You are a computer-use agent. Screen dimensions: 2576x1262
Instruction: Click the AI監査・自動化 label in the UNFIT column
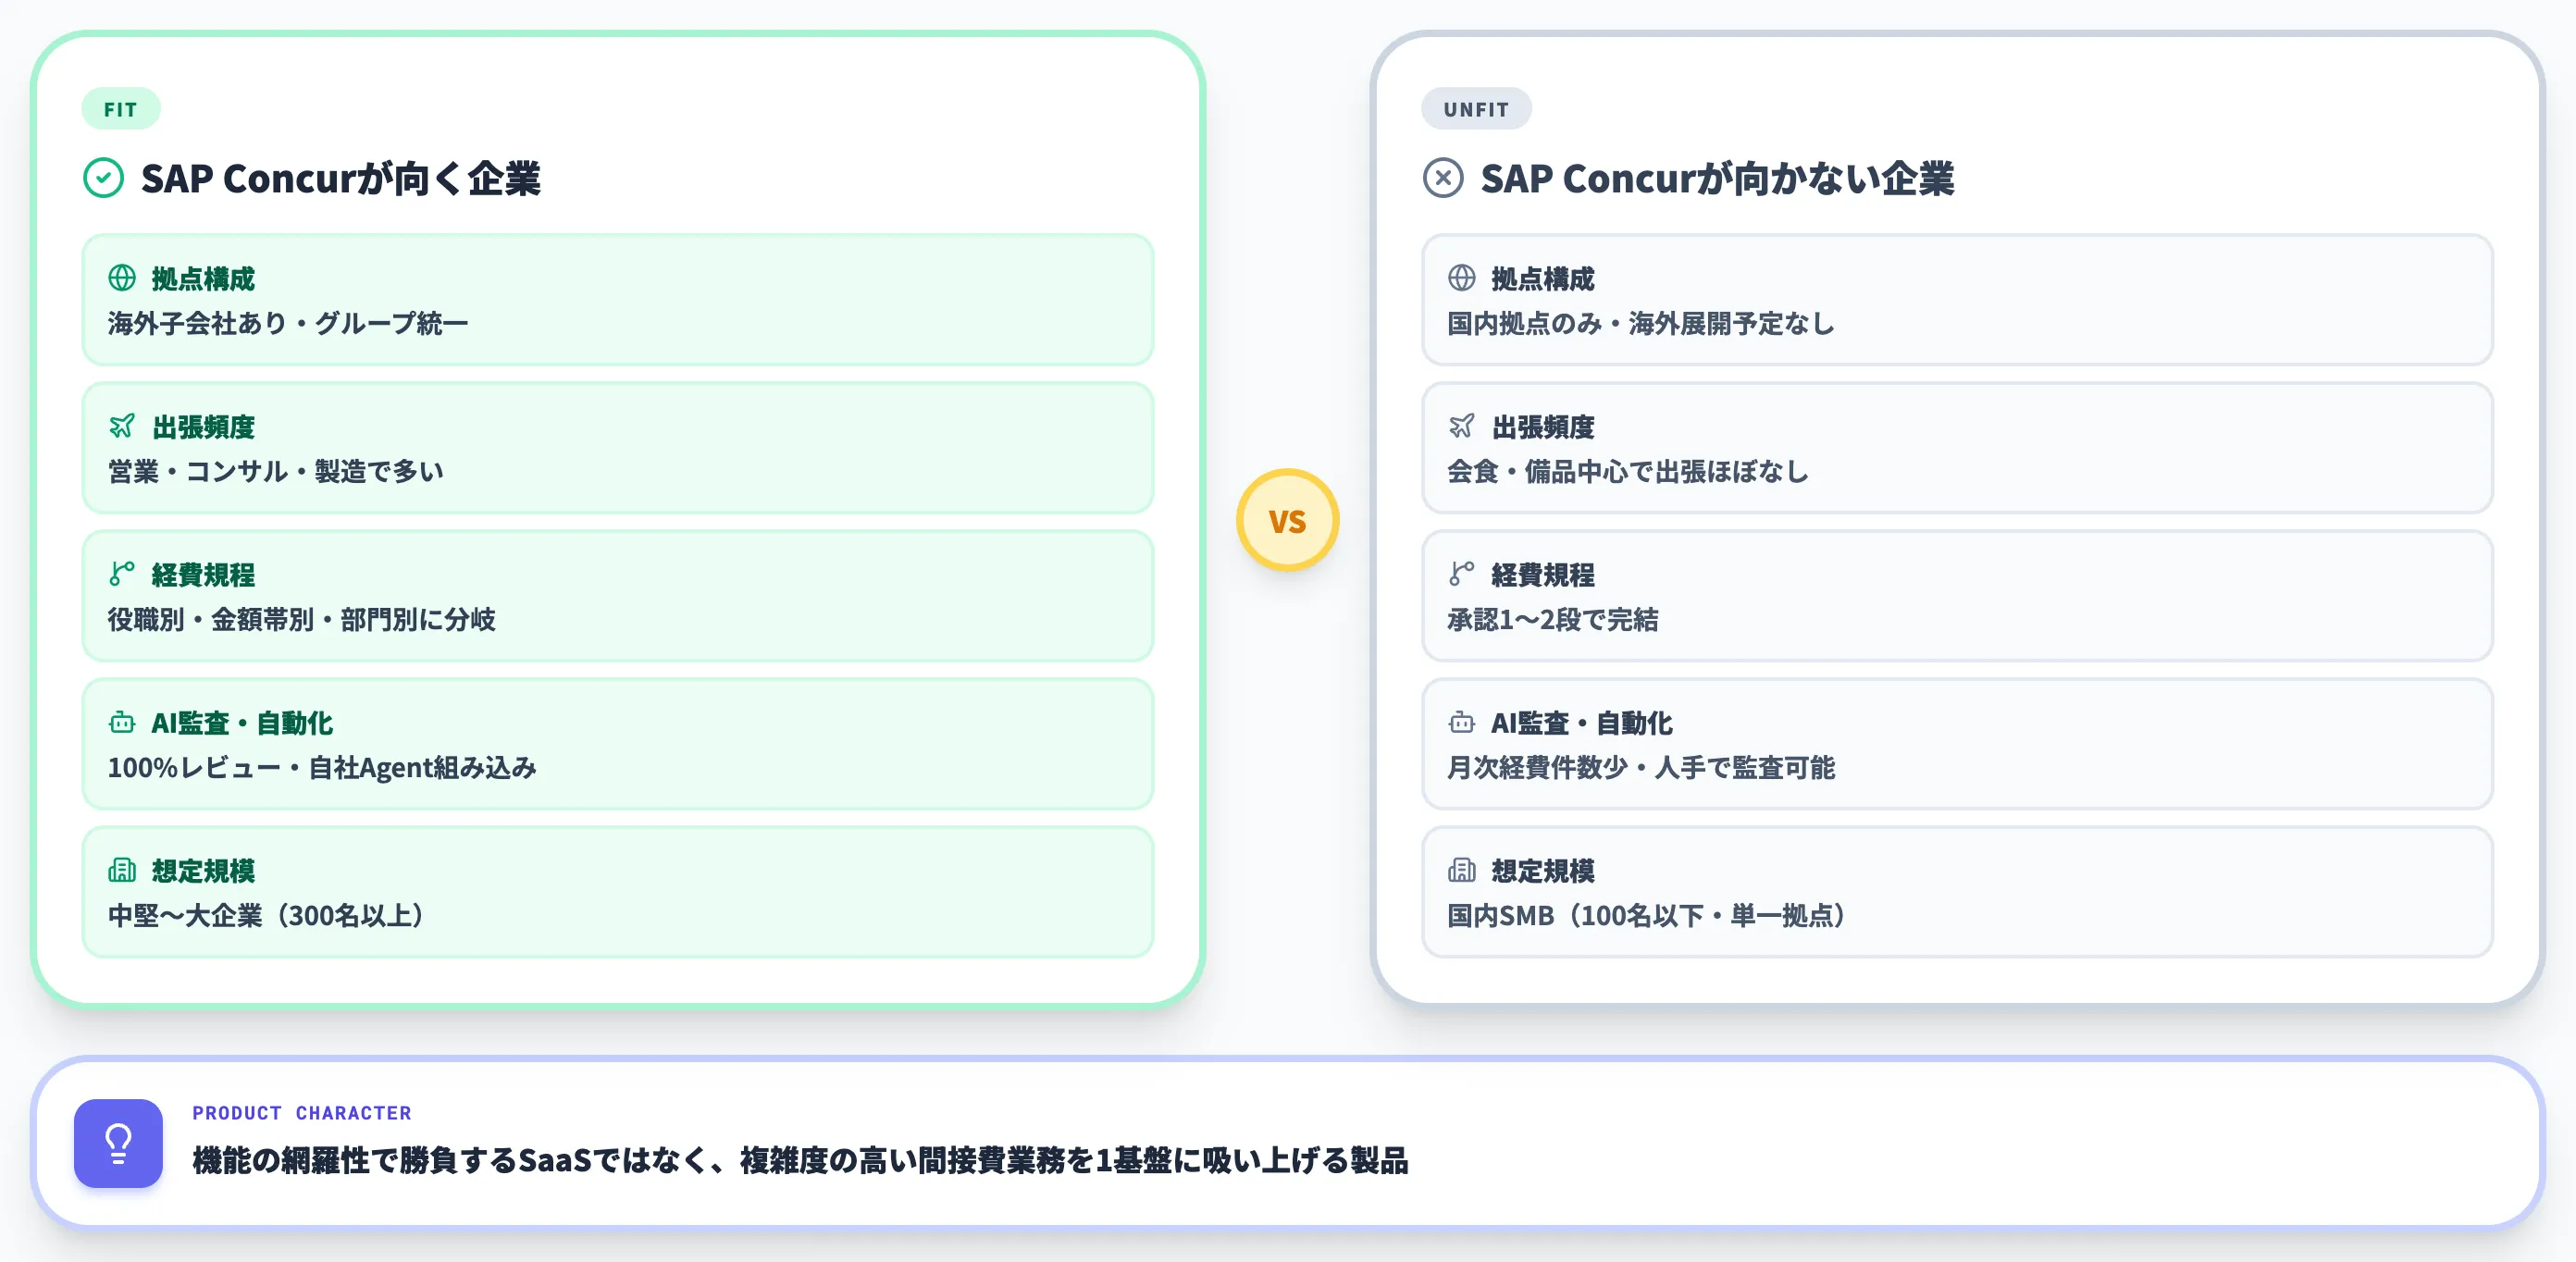(1582, 723)
